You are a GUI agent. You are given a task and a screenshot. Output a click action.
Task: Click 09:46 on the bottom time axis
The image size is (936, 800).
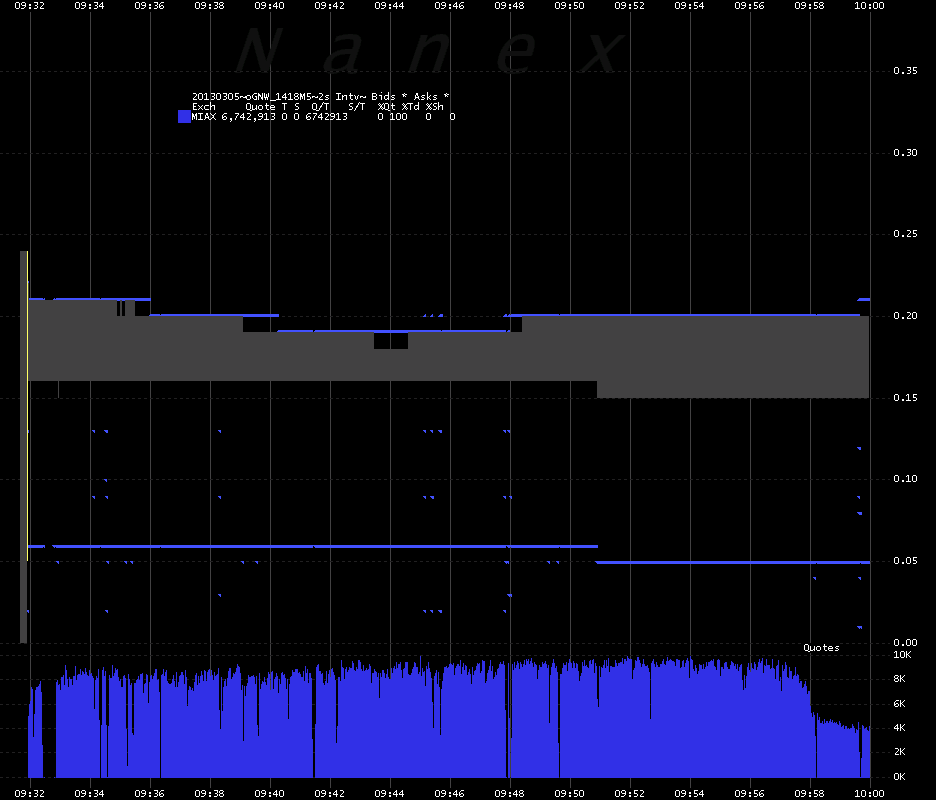click(x=449, y=794)
